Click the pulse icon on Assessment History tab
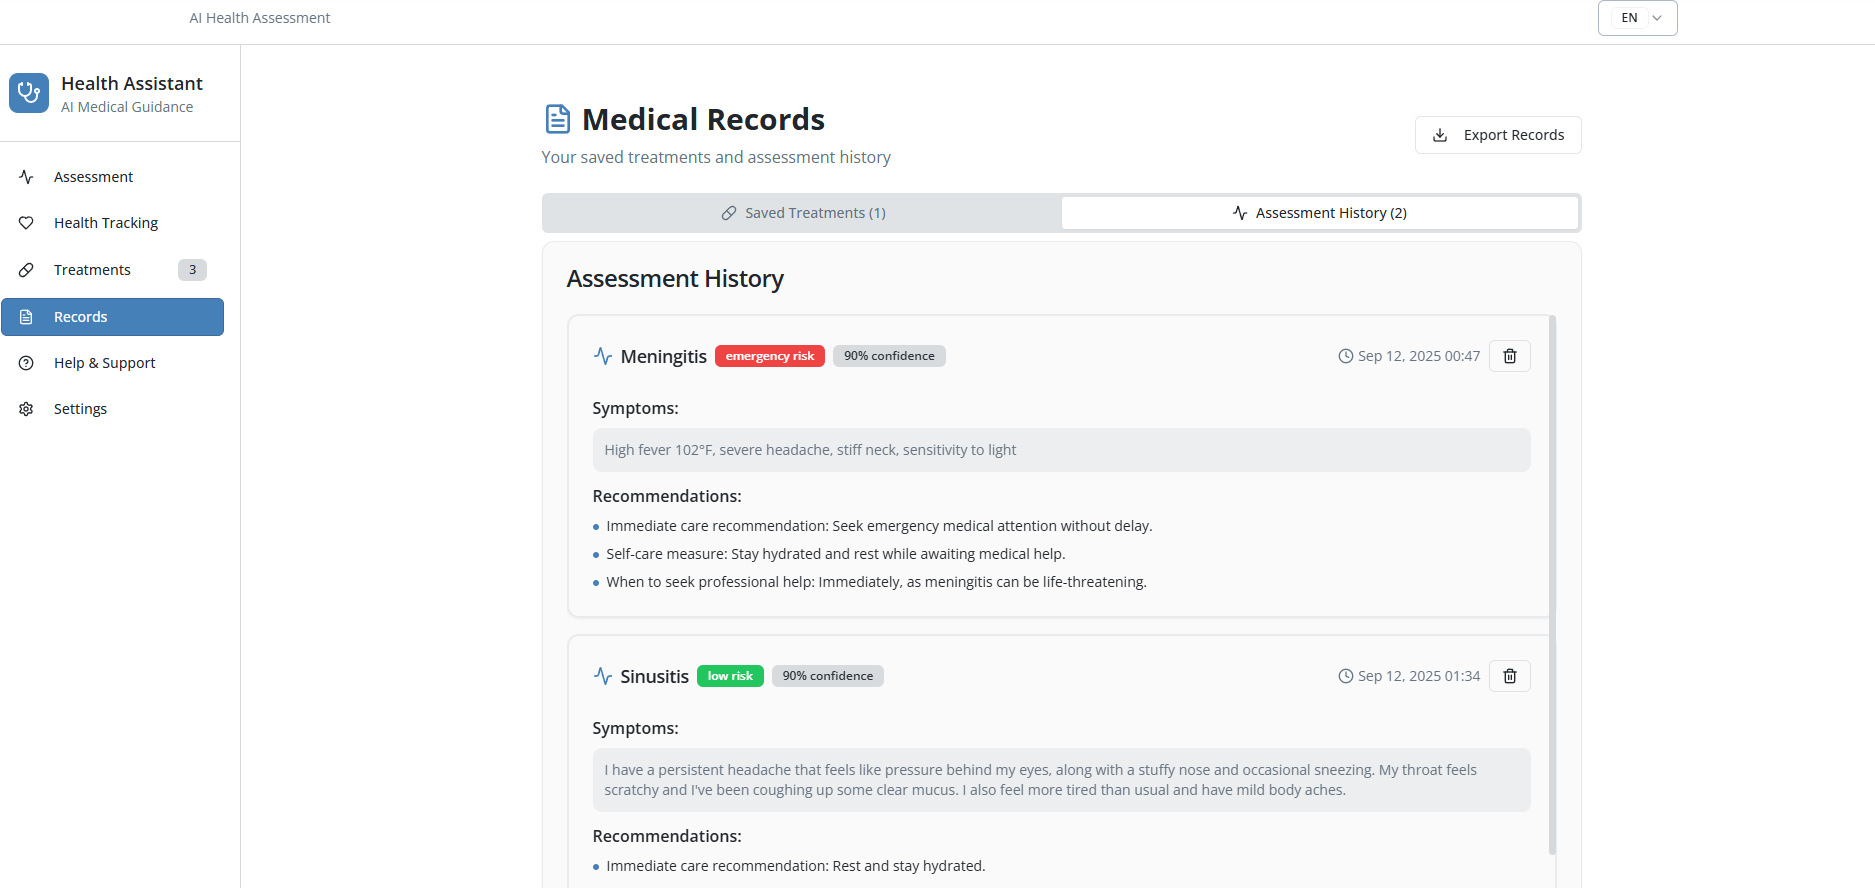1875x888 pixels. [x=1240, y=213]
